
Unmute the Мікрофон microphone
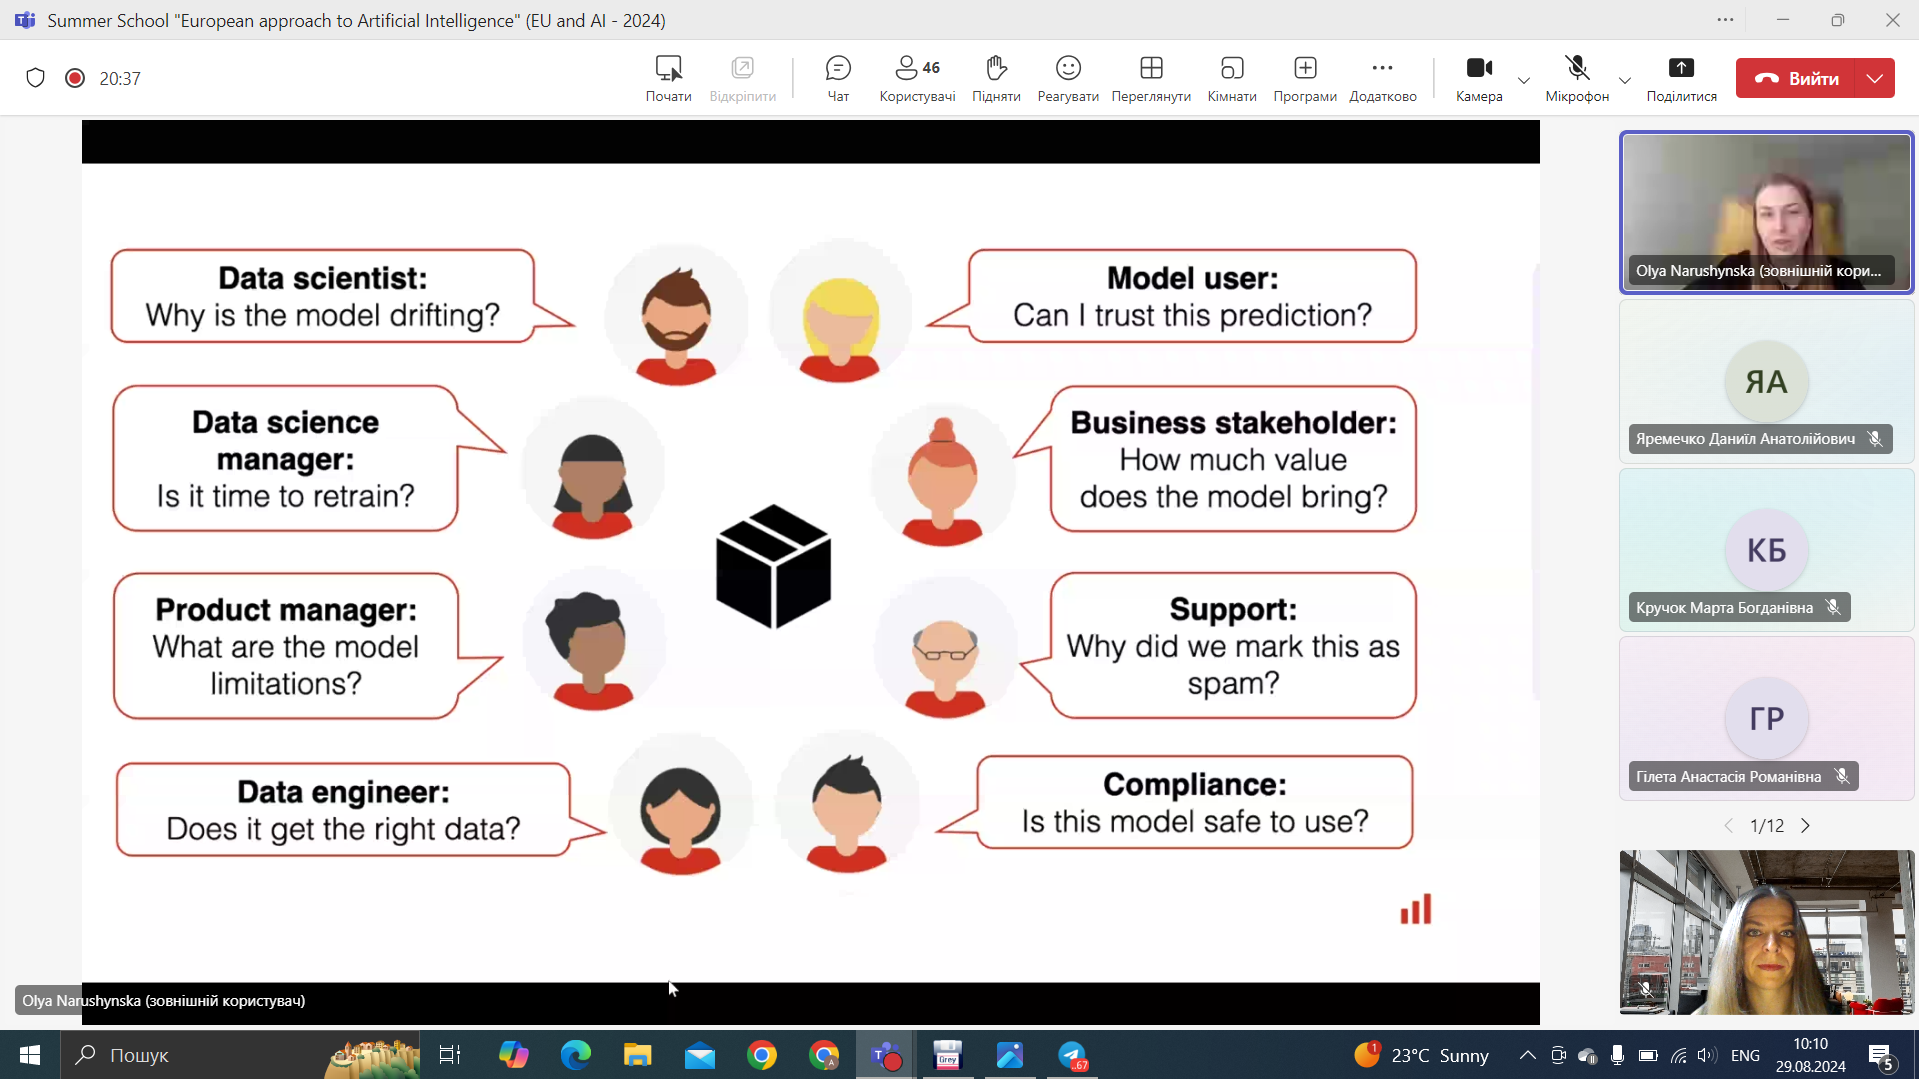tap(1577, 78)
